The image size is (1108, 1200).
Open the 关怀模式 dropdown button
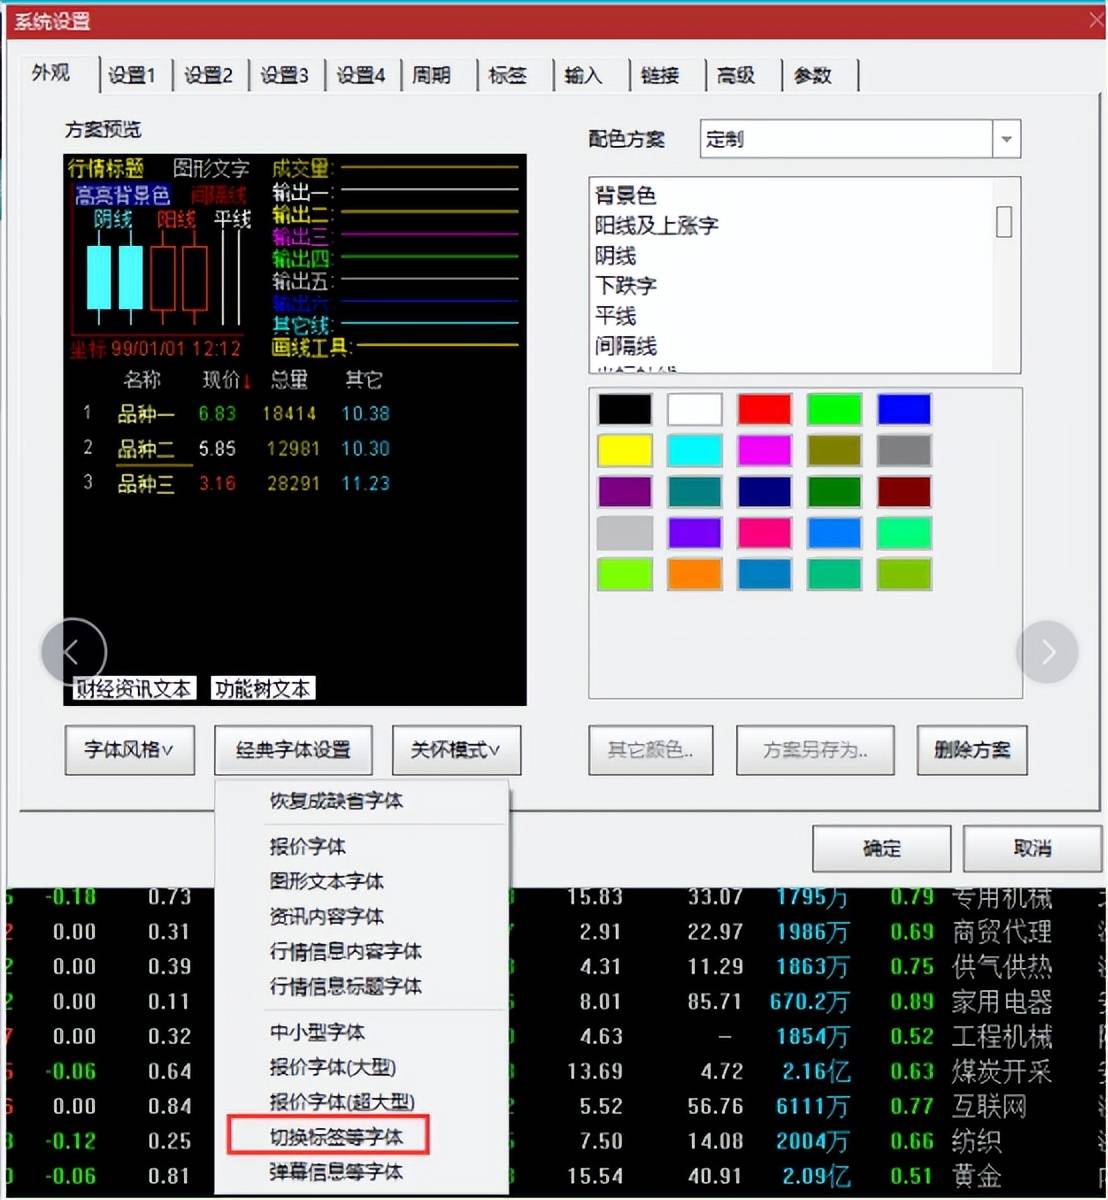(456, 750)
